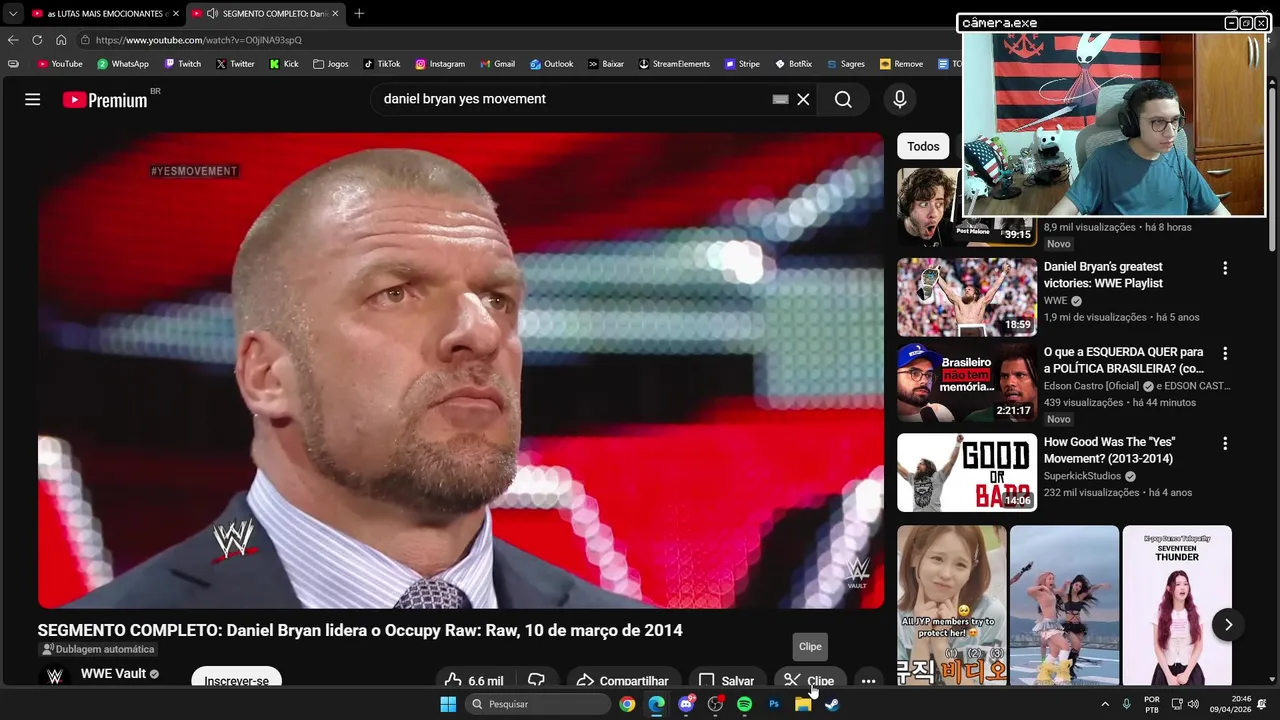Open options menu for O que a ESQUERDA QUER video
The width and height of the screenshot is (1280, 720).
coord(1224,353)
